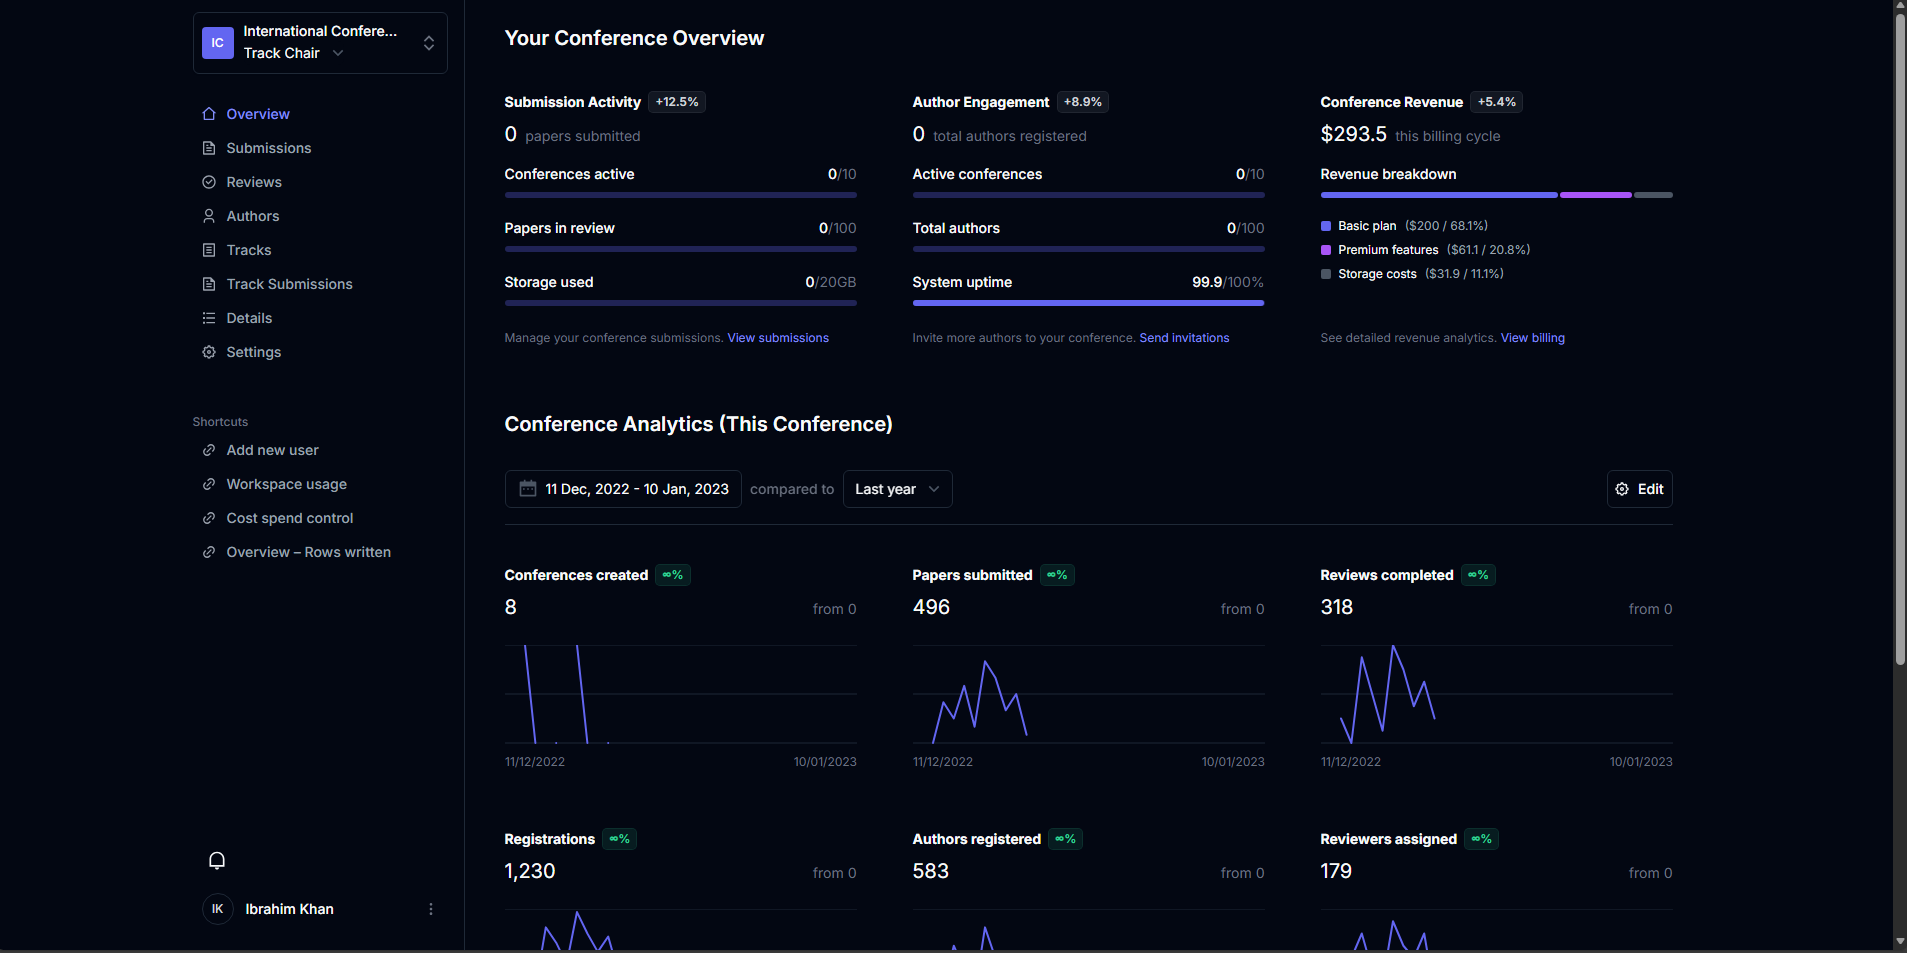1907x953 pixels.
Task: Click the Add new user link icon
Action: (209, 450)
